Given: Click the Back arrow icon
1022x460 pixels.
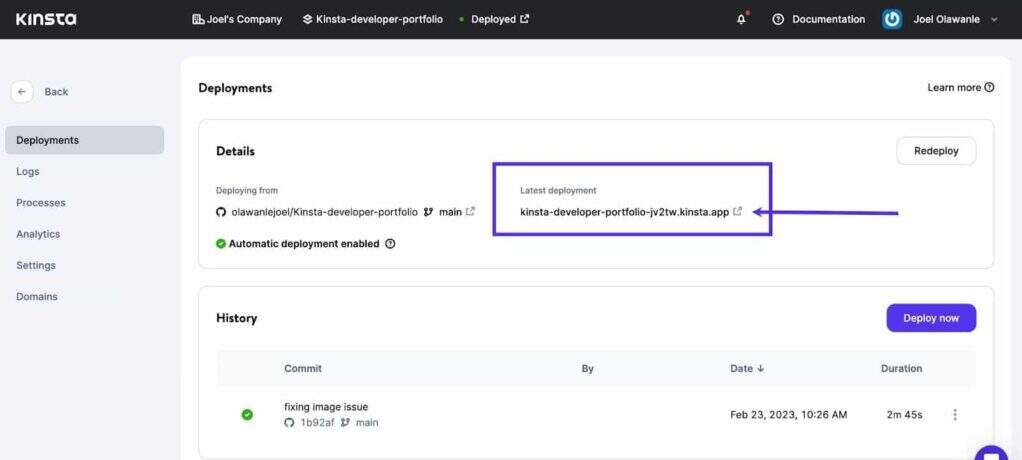Looking at the screenshot, I should coord(22,92).
